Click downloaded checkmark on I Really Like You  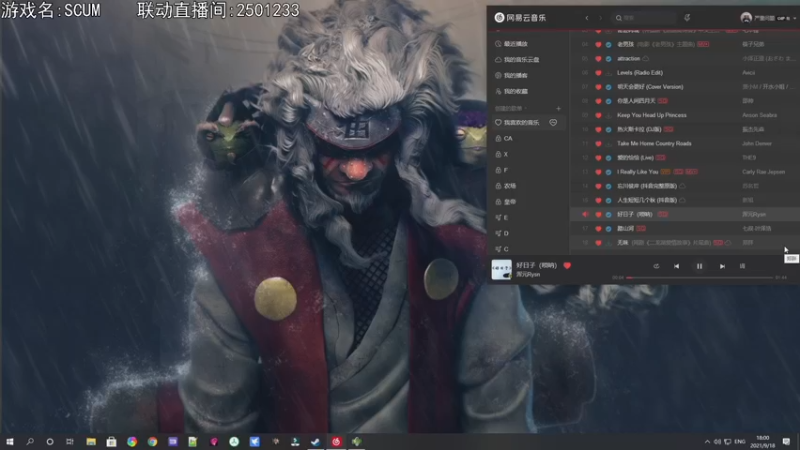tap(609, 172)
